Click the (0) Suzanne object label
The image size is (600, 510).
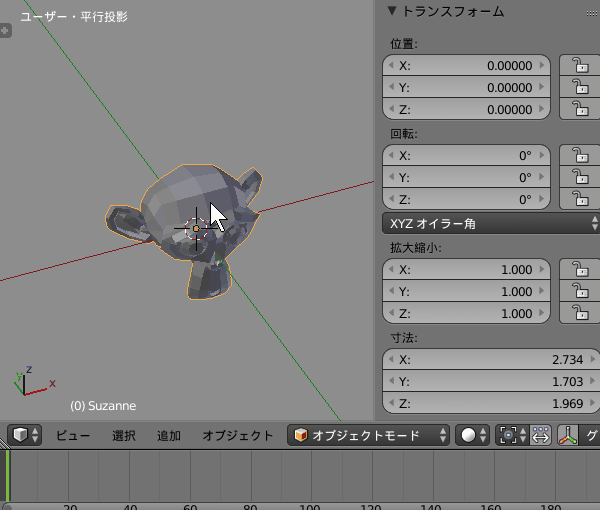tap(103, 406)
